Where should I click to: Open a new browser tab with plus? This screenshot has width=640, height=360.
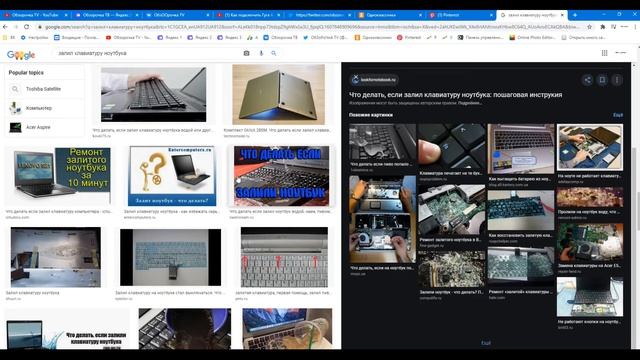pos(575,15)
